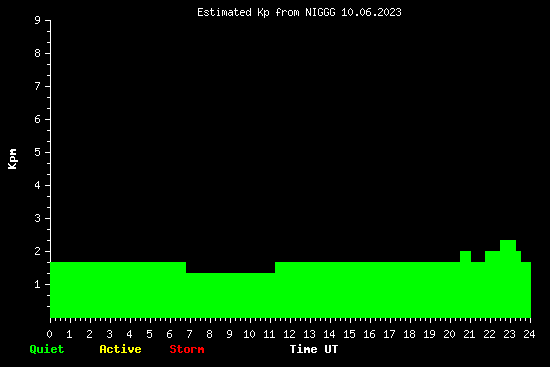This screenshot has width=550, height=367.
Task: Click the red Storm legend label
Action: [187, 349]
